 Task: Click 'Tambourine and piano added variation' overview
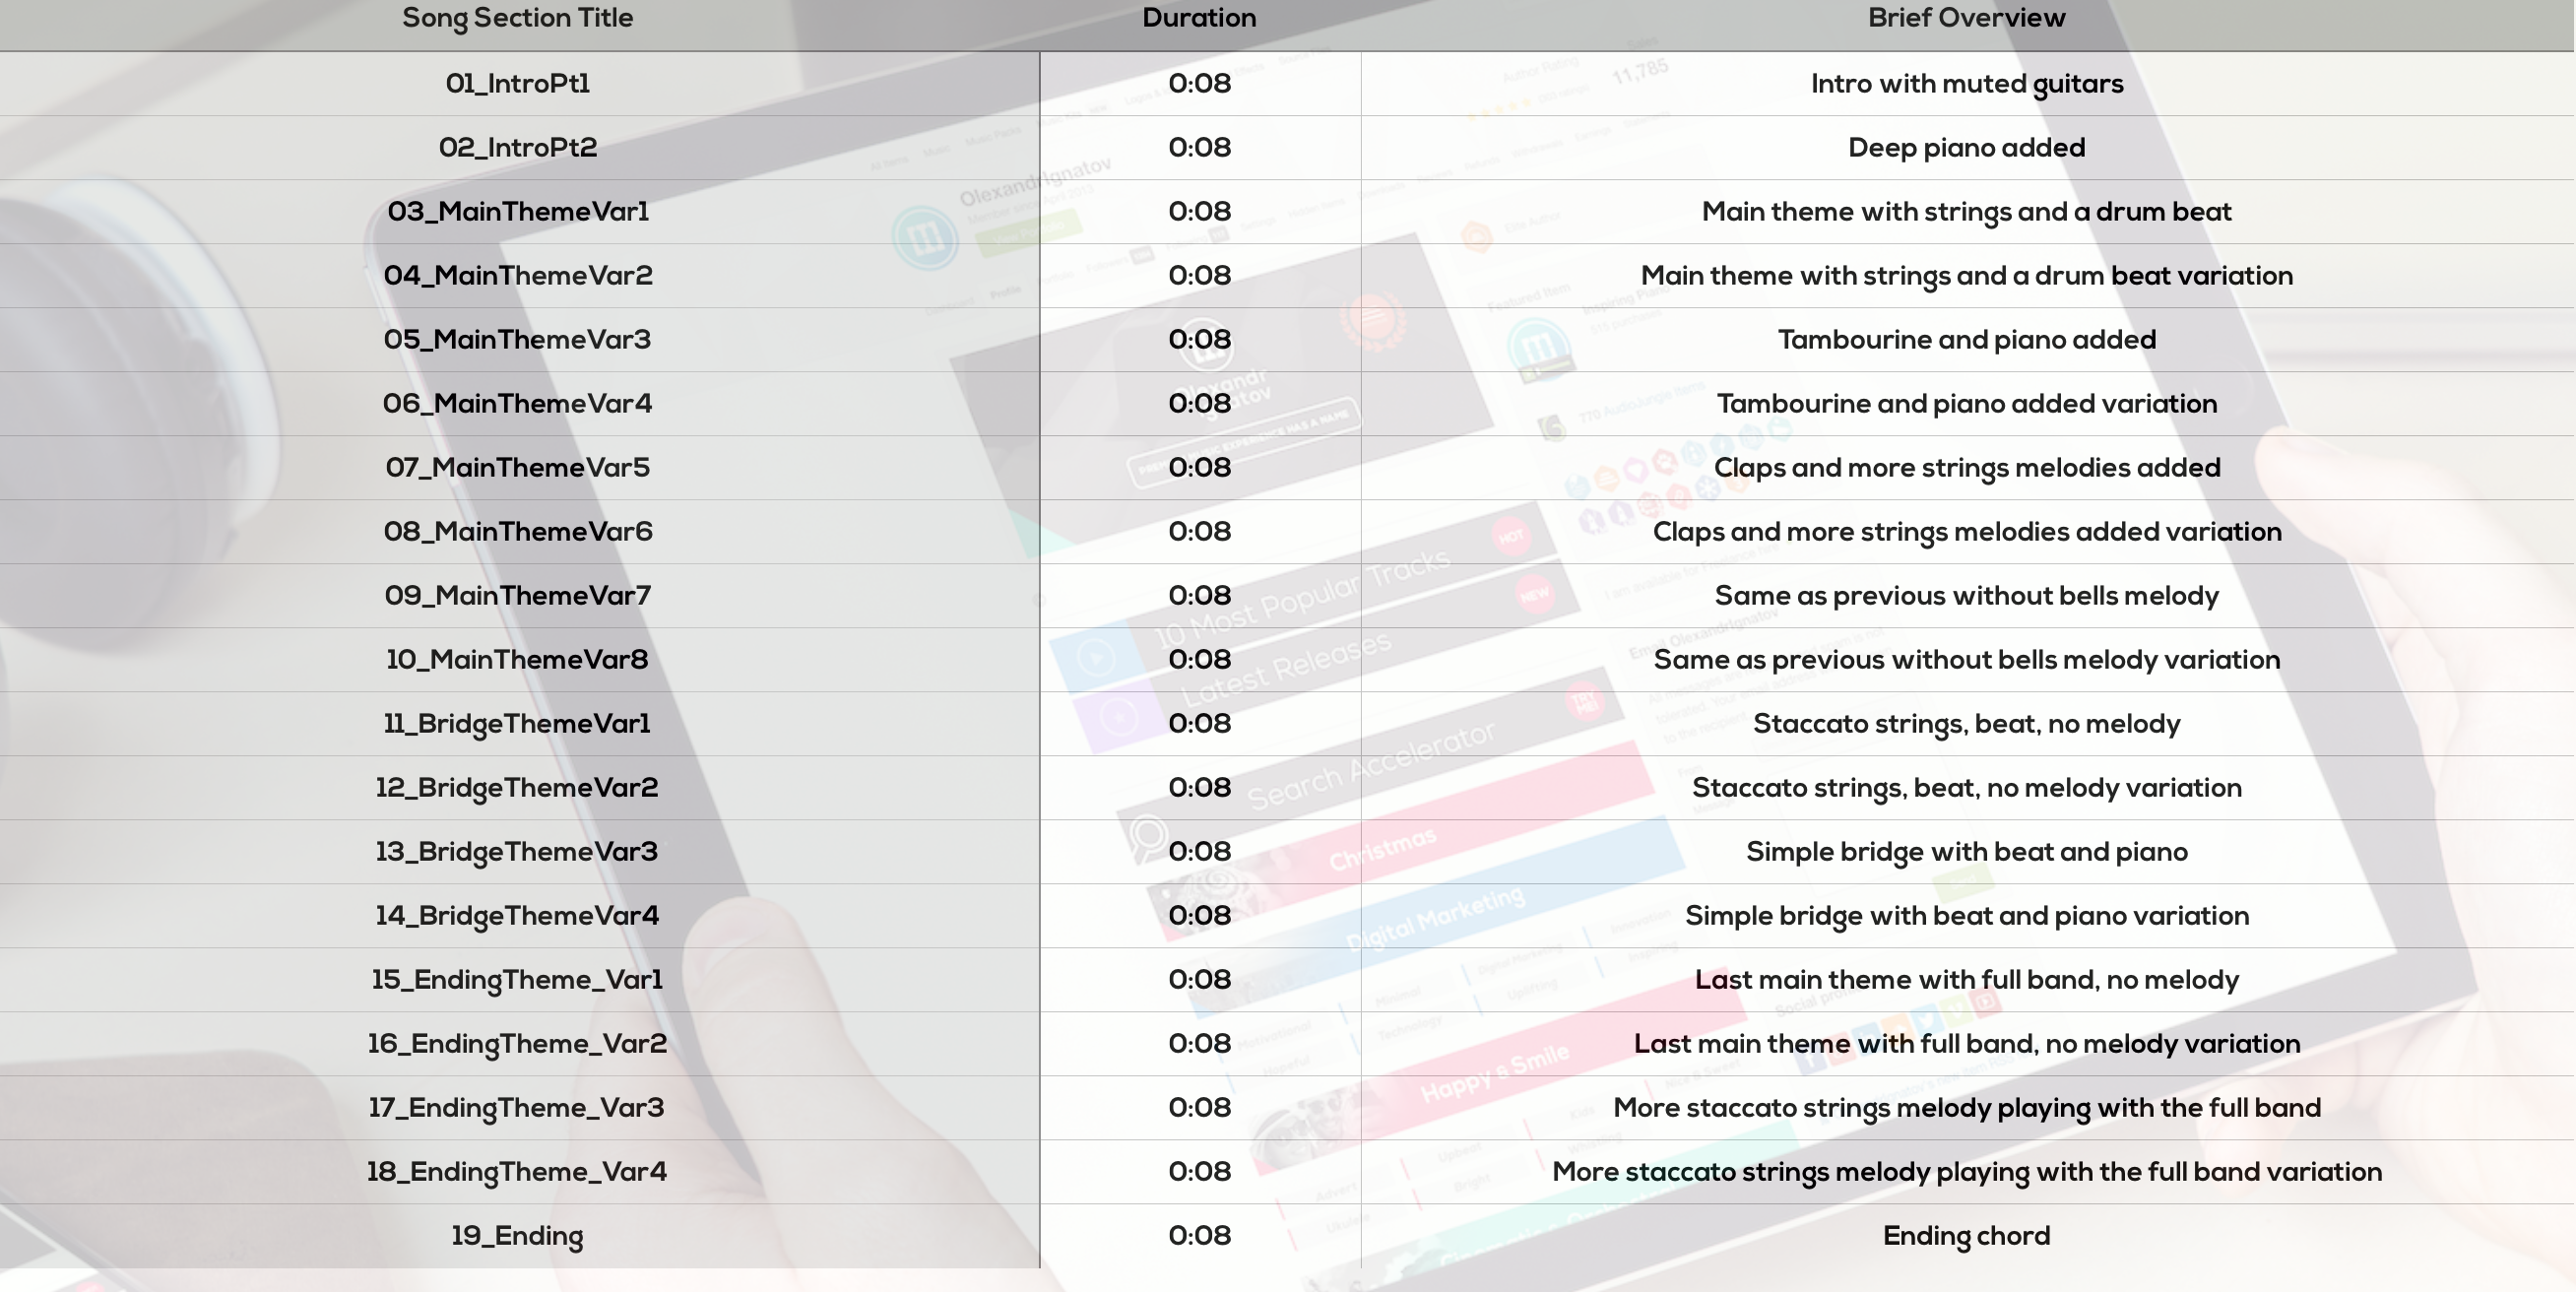[1966, 404]
